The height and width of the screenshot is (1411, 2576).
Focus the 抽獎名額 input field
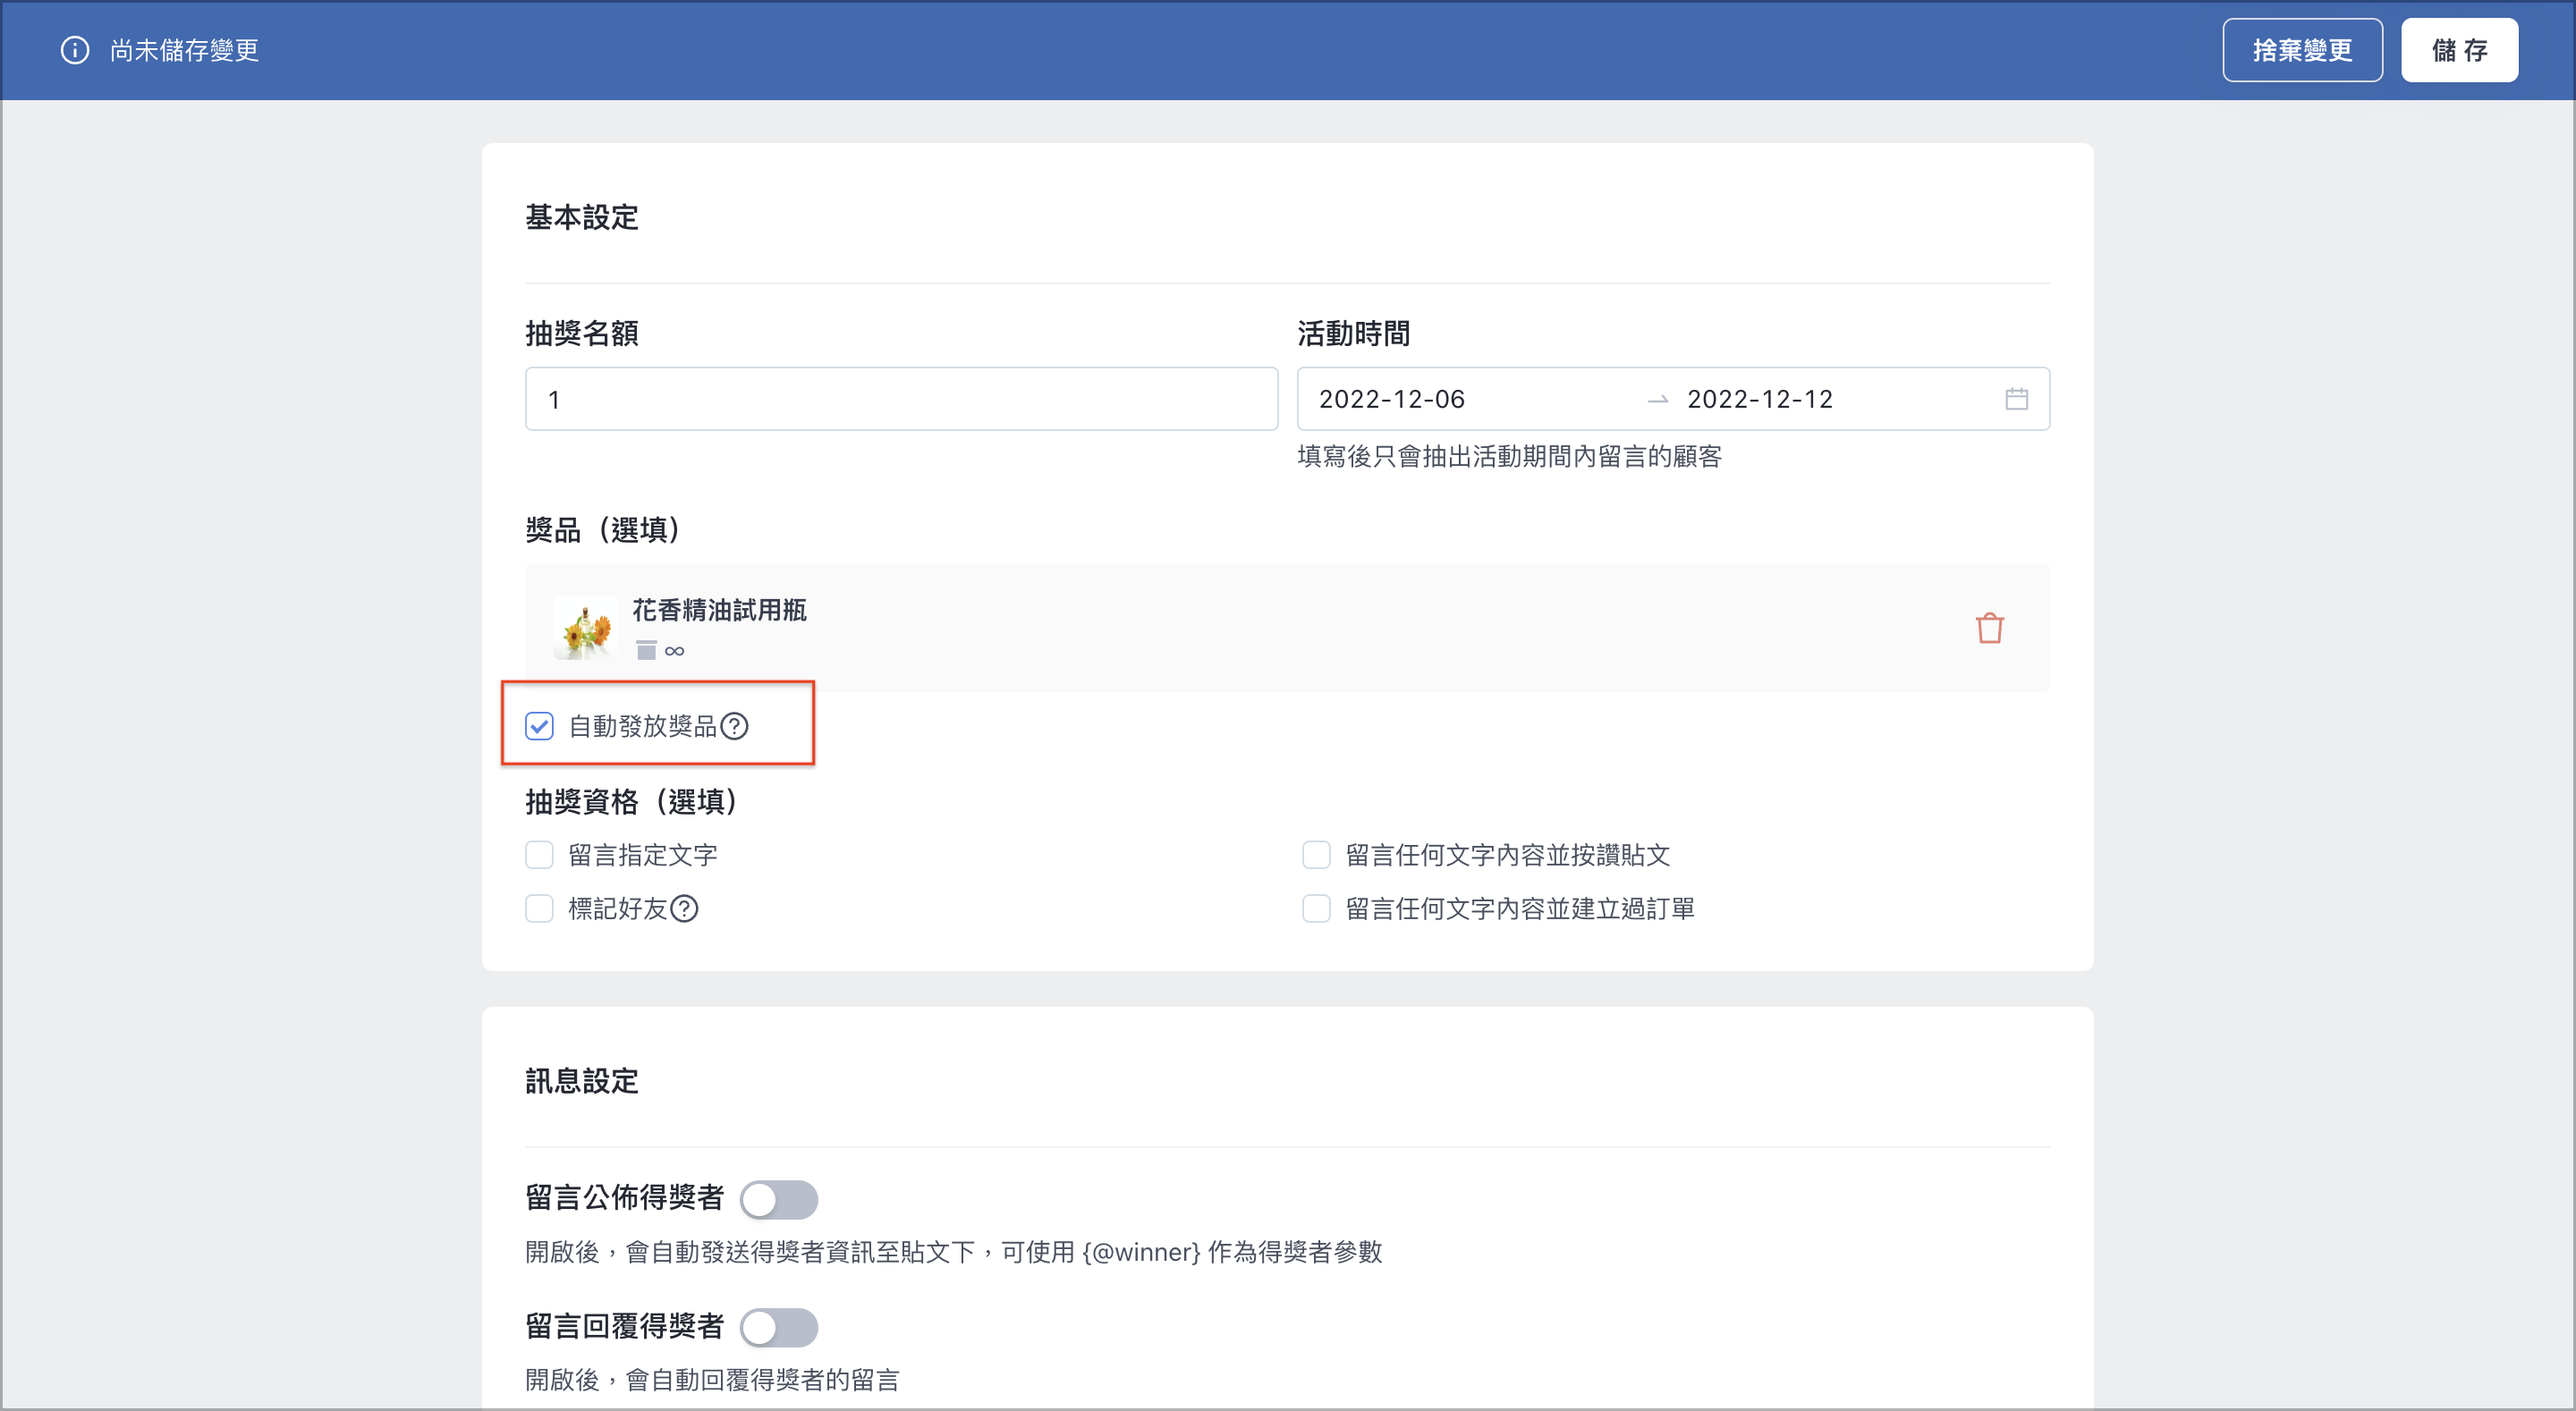901,399
